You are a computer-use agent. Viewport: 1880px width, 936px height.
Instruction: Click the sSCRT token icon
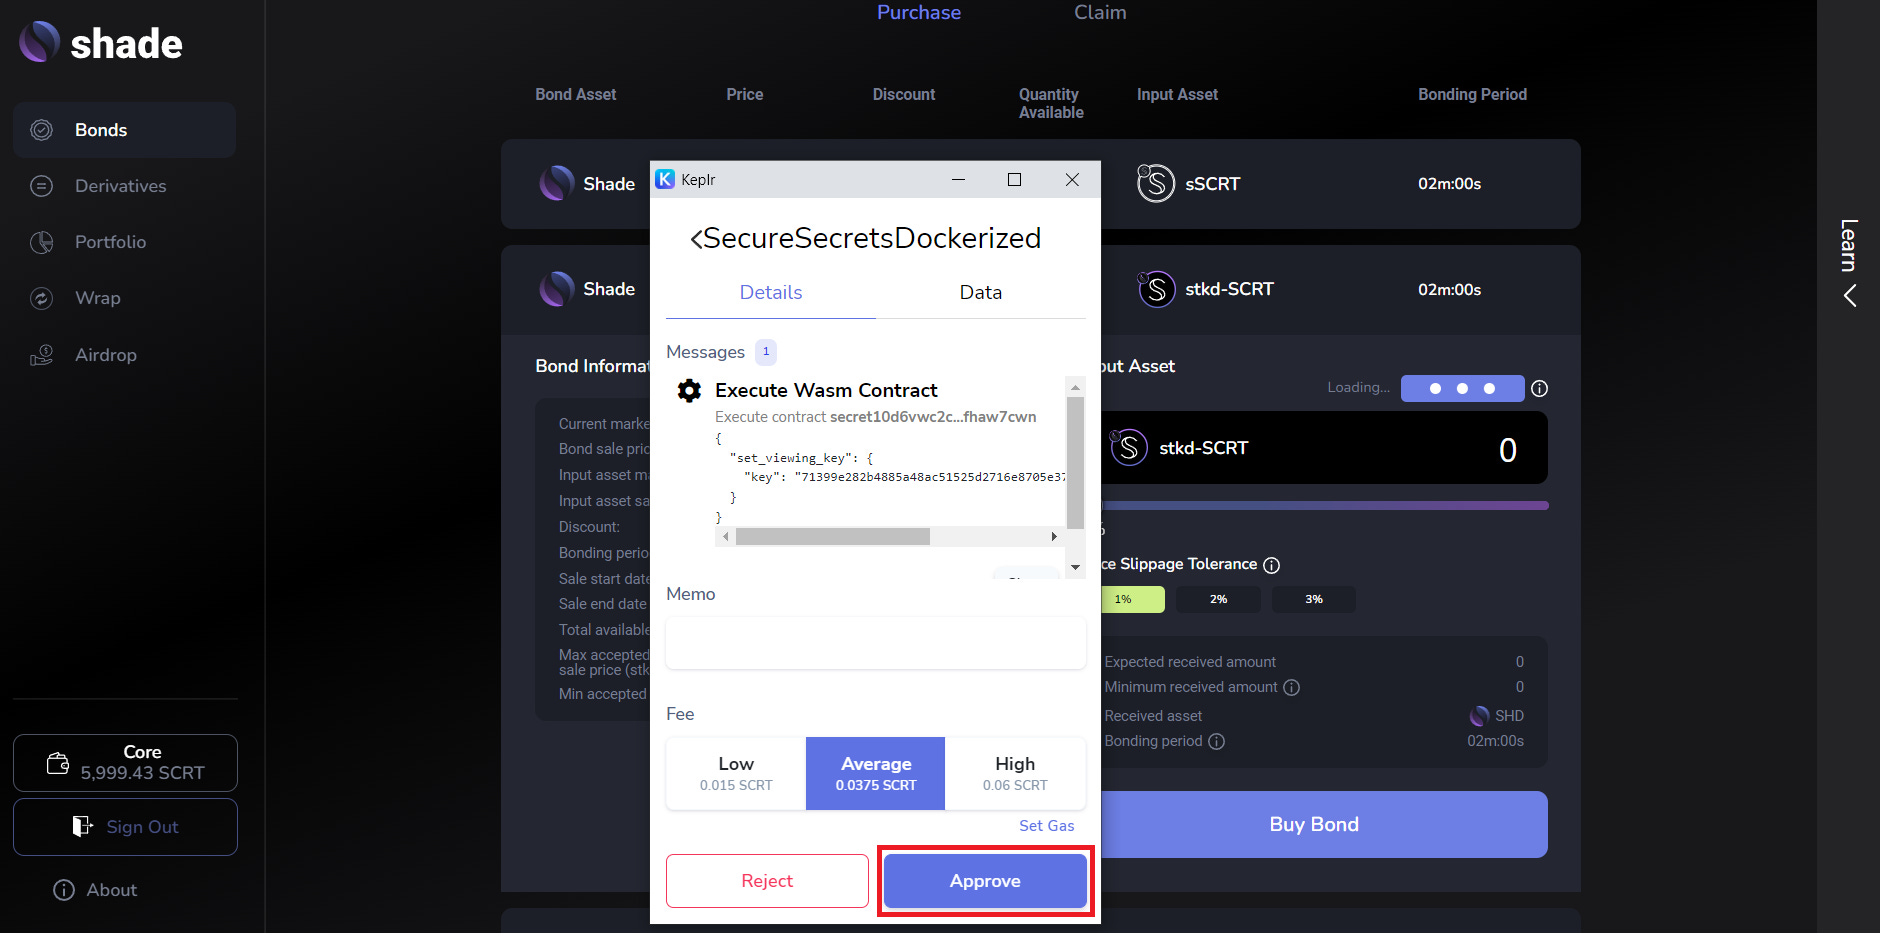pos(1156,183)
